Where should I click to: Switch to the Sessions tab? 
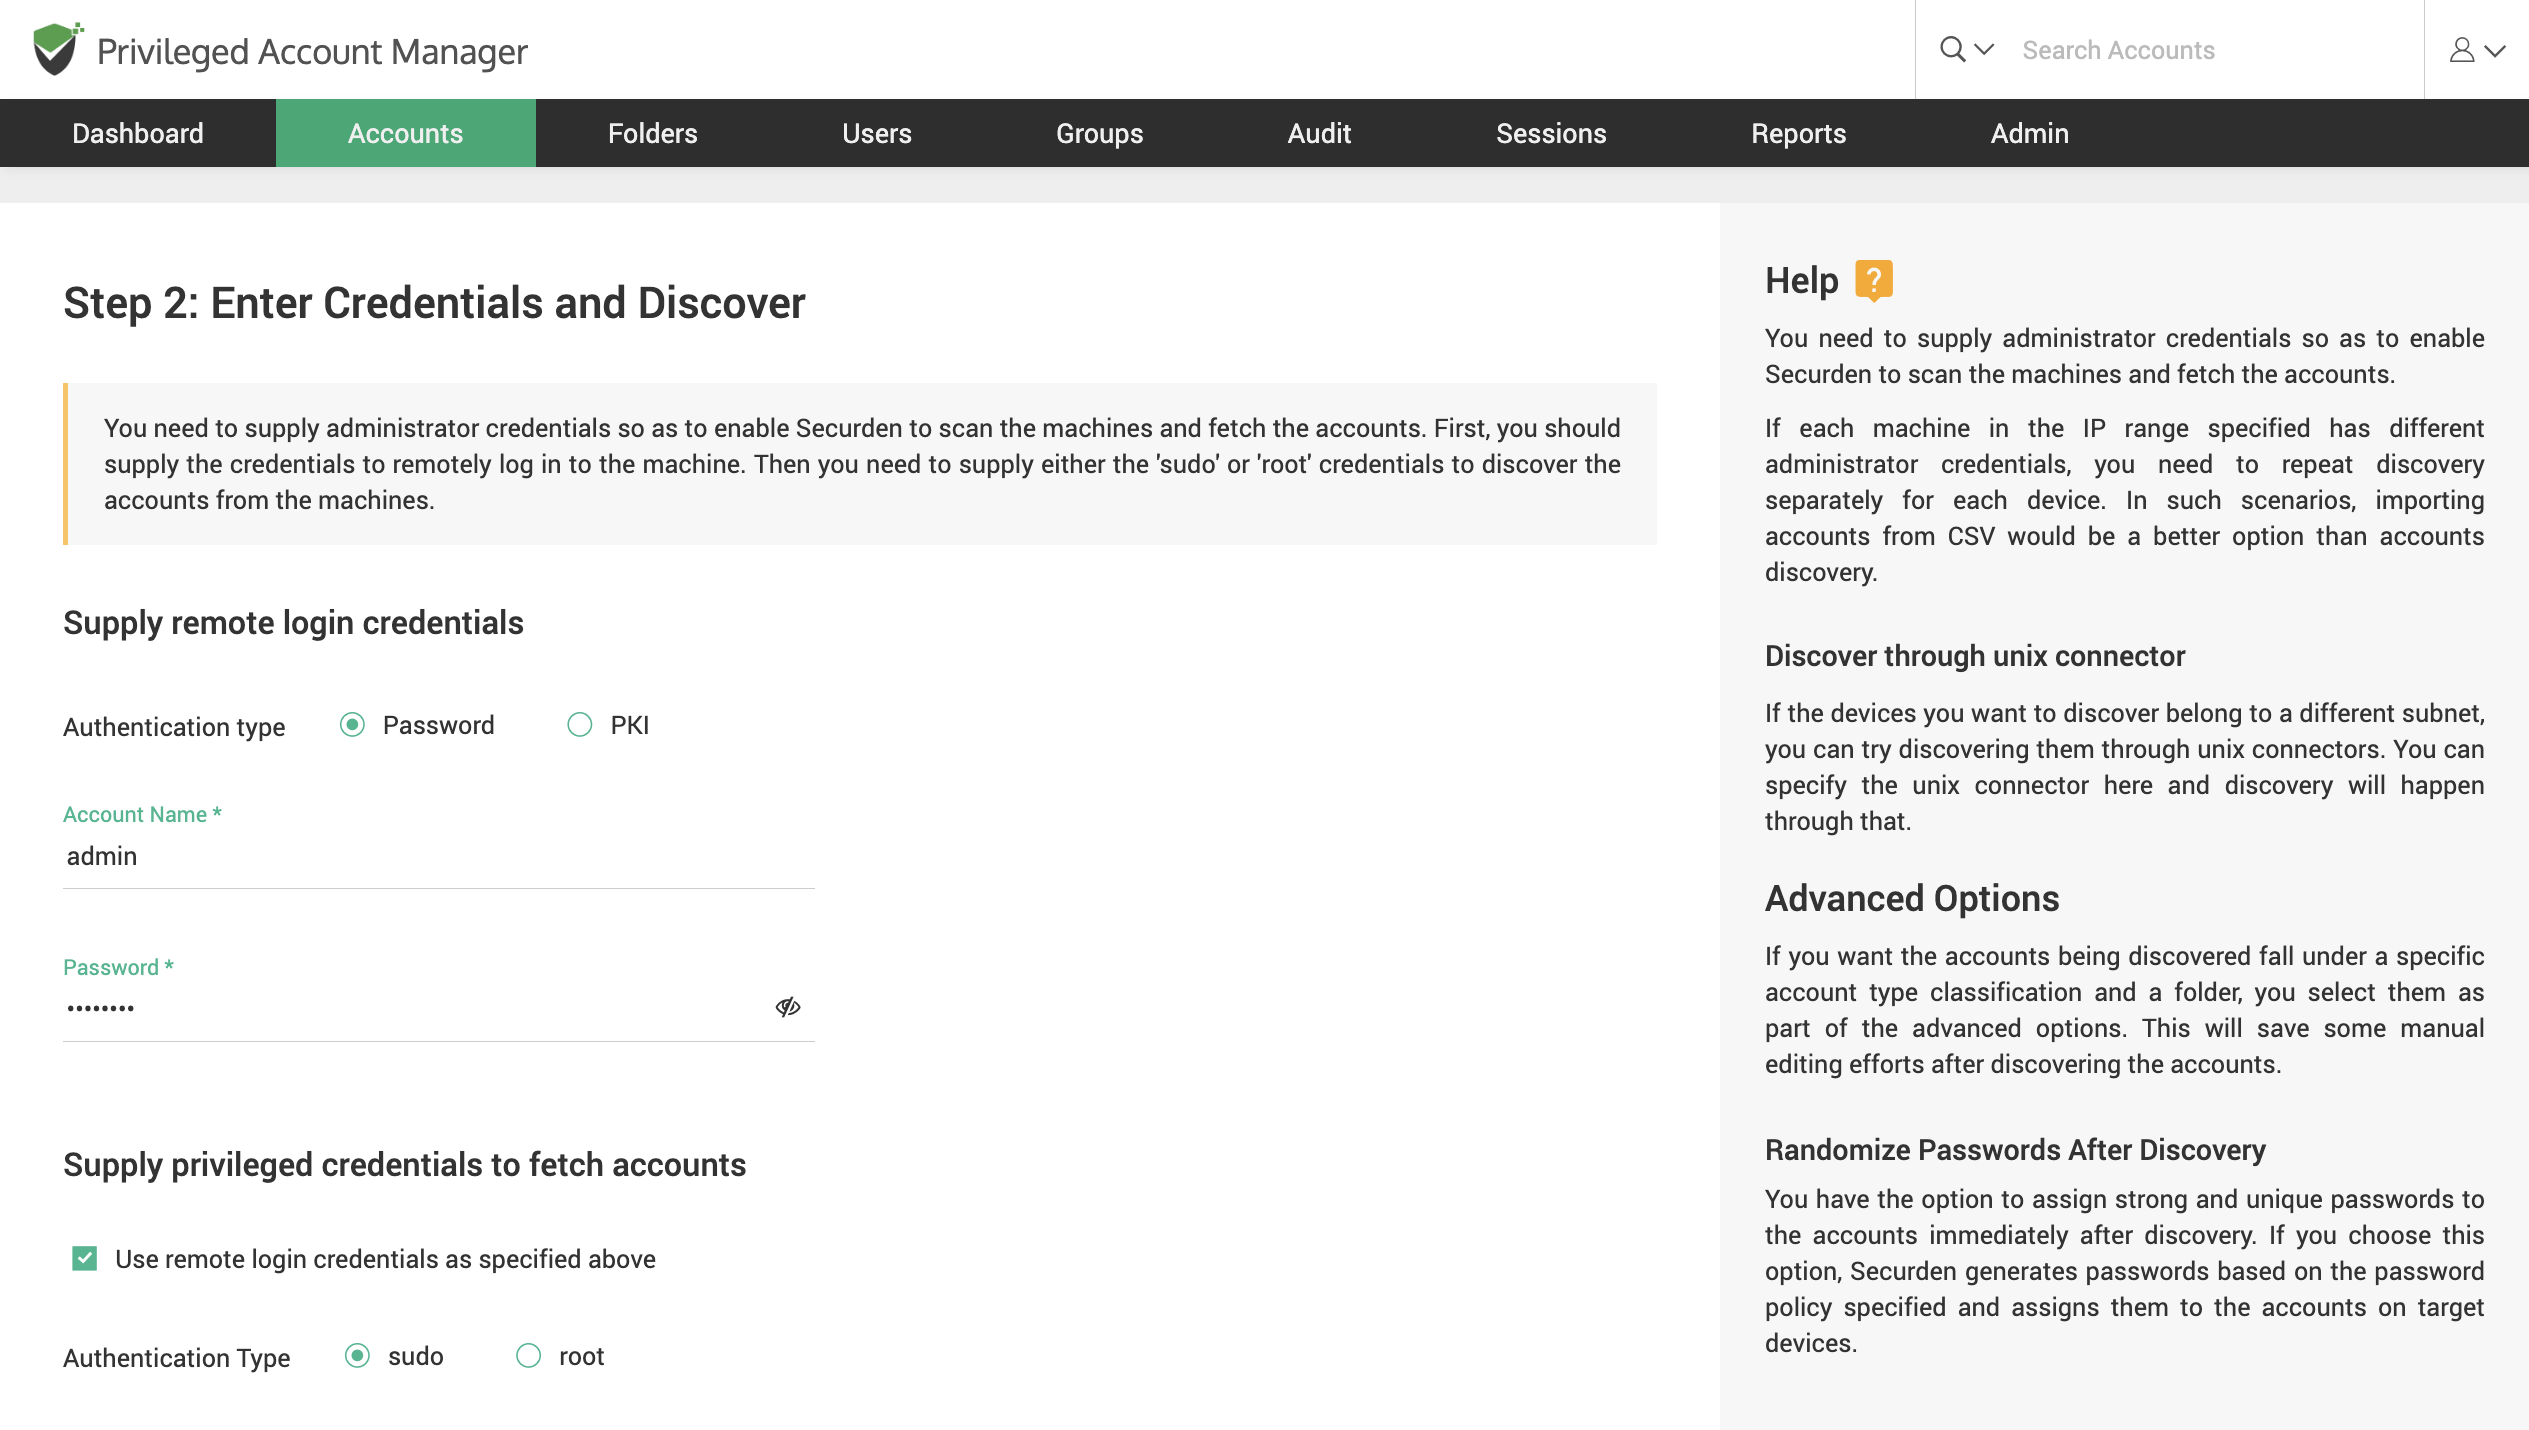pyautogui.click(x=1551, y=134)
